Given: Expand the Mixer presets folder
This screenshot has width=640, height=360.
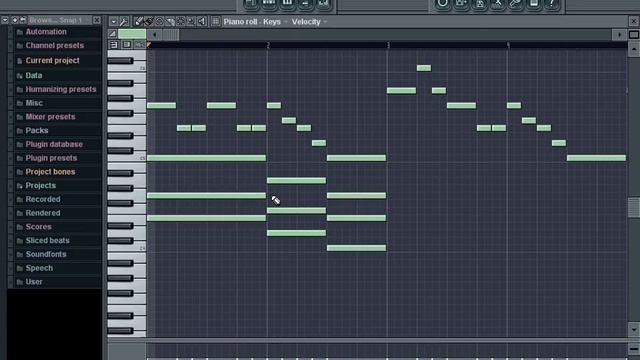Looking at the screenshot, I should coord(50,117).
